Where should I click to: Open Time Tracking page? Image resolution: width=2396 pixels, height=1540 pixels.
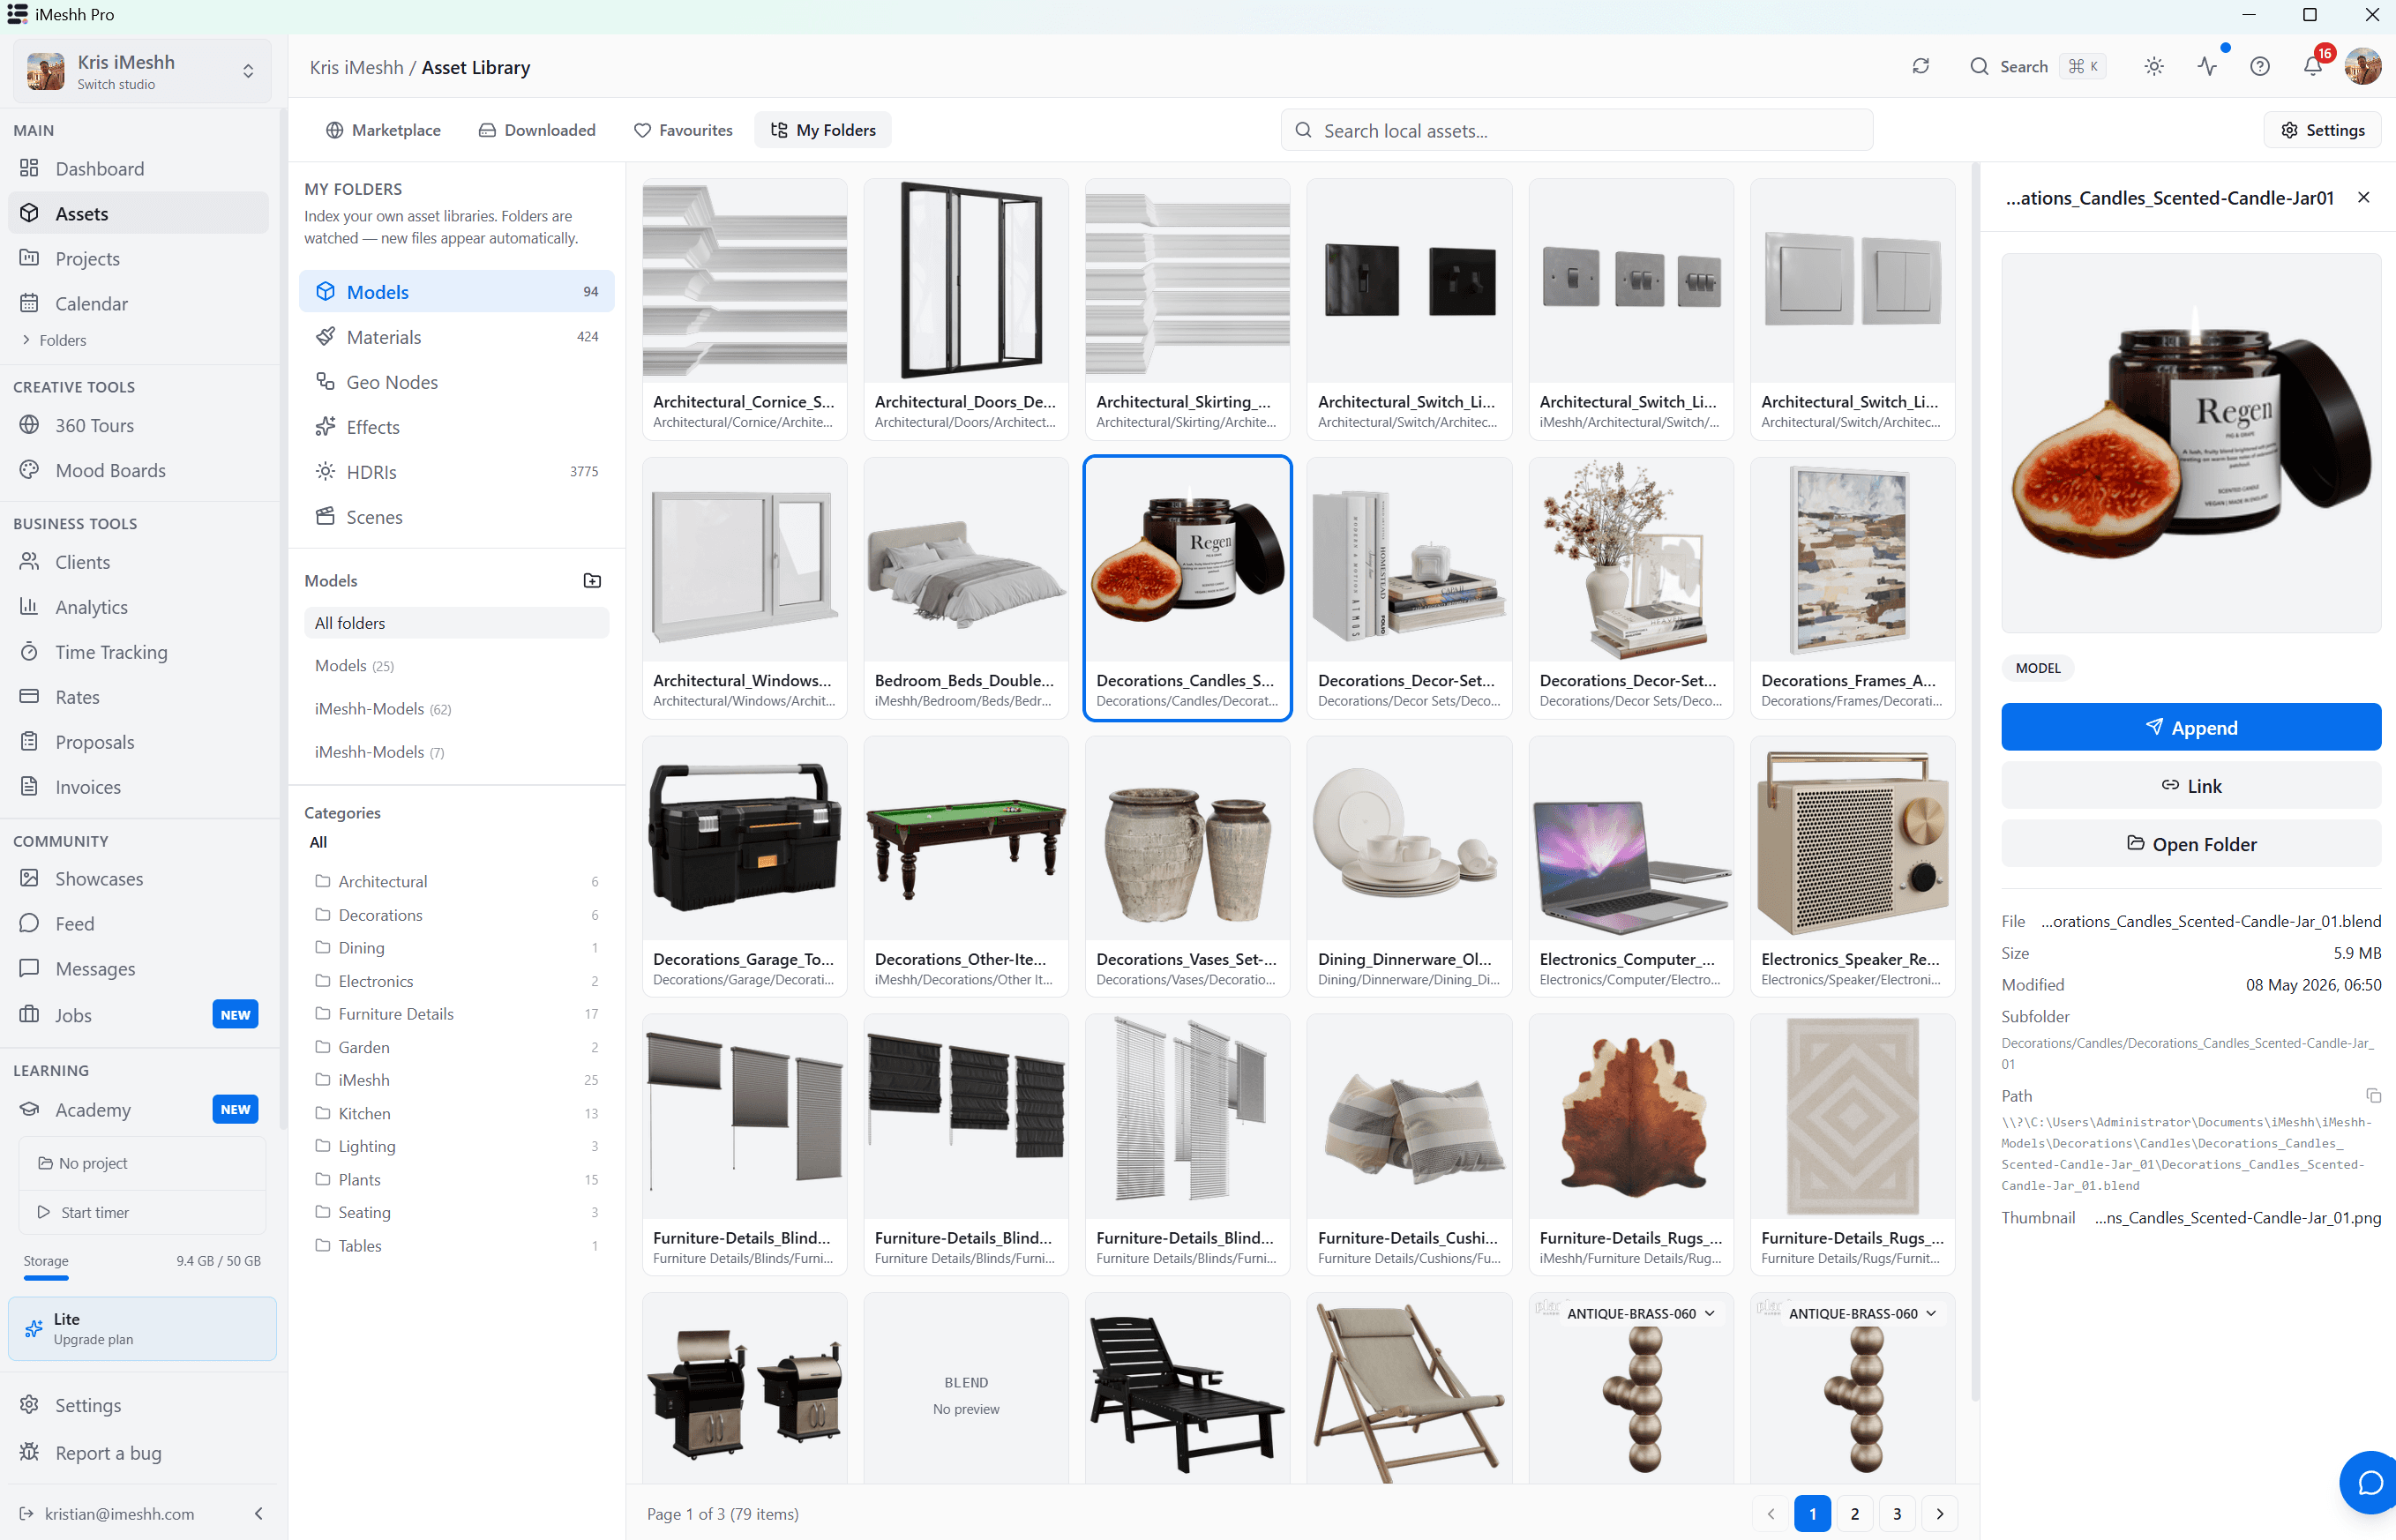pyautogui.click(x=139, y=652)
